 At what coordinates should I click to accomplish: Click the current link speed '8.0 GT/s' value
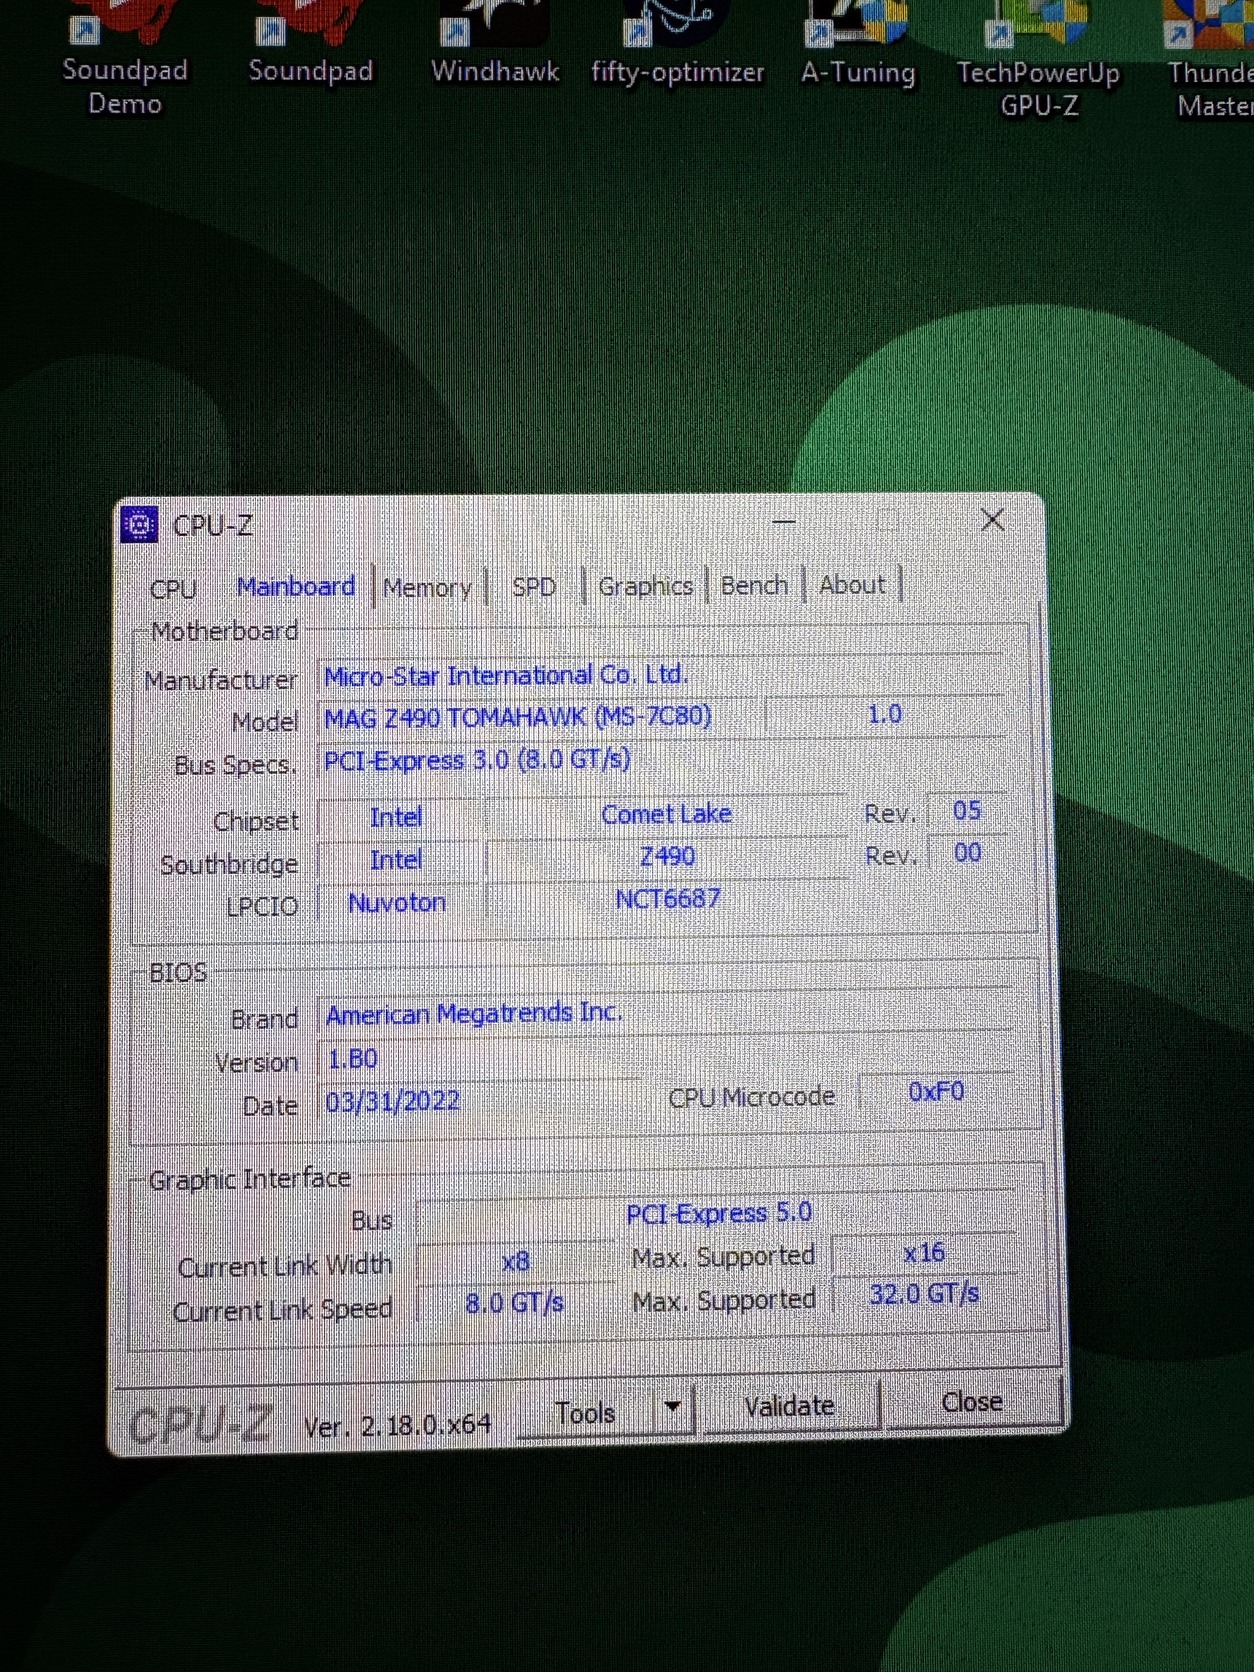[514, 1304]
